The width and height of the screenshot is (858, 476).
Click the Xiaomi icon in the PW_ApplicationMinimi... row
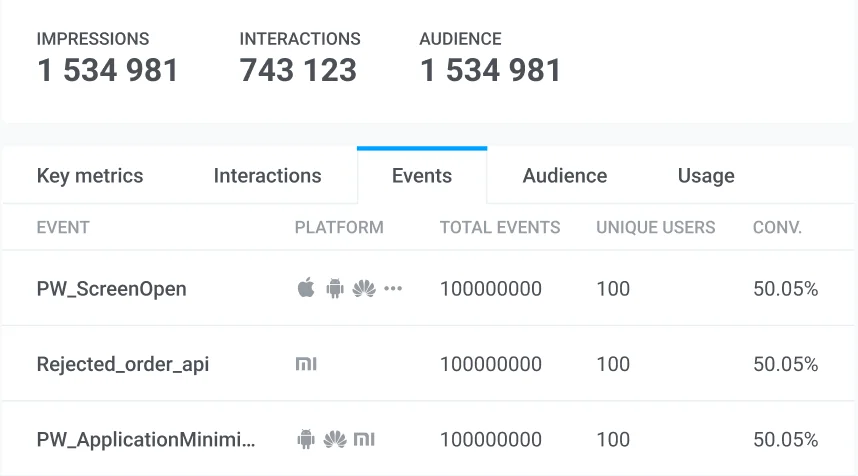click(365, 439)
